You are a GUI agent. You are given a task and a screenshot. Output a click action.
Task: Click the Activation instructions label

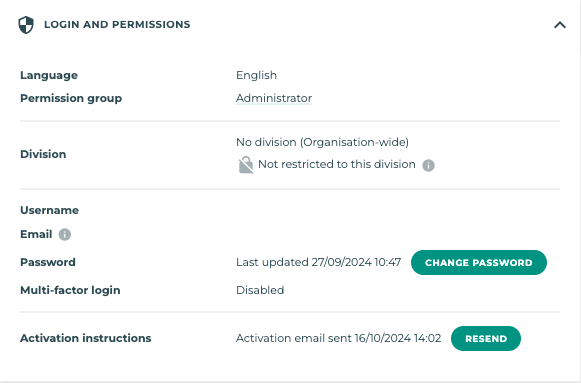[x=86, y=338]
